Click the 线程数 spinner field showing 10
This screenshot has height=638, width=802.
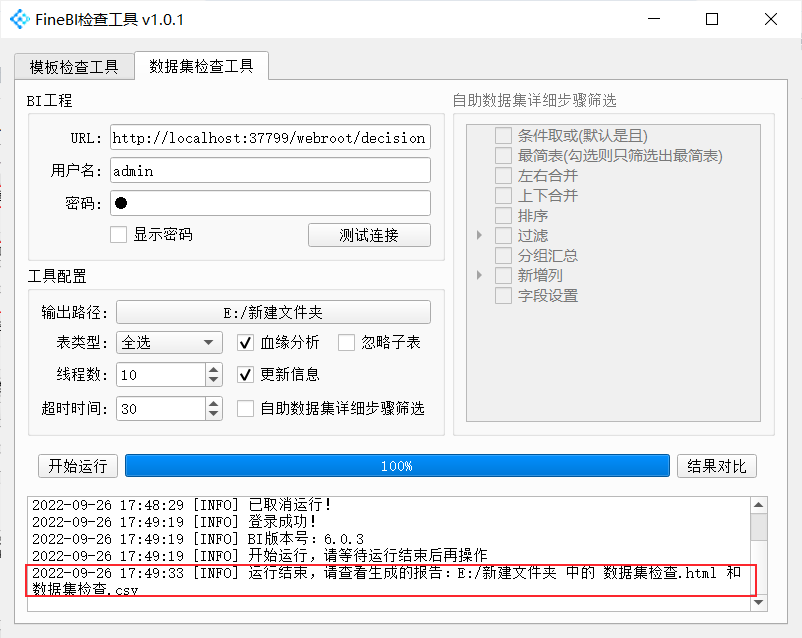point(161,375)
